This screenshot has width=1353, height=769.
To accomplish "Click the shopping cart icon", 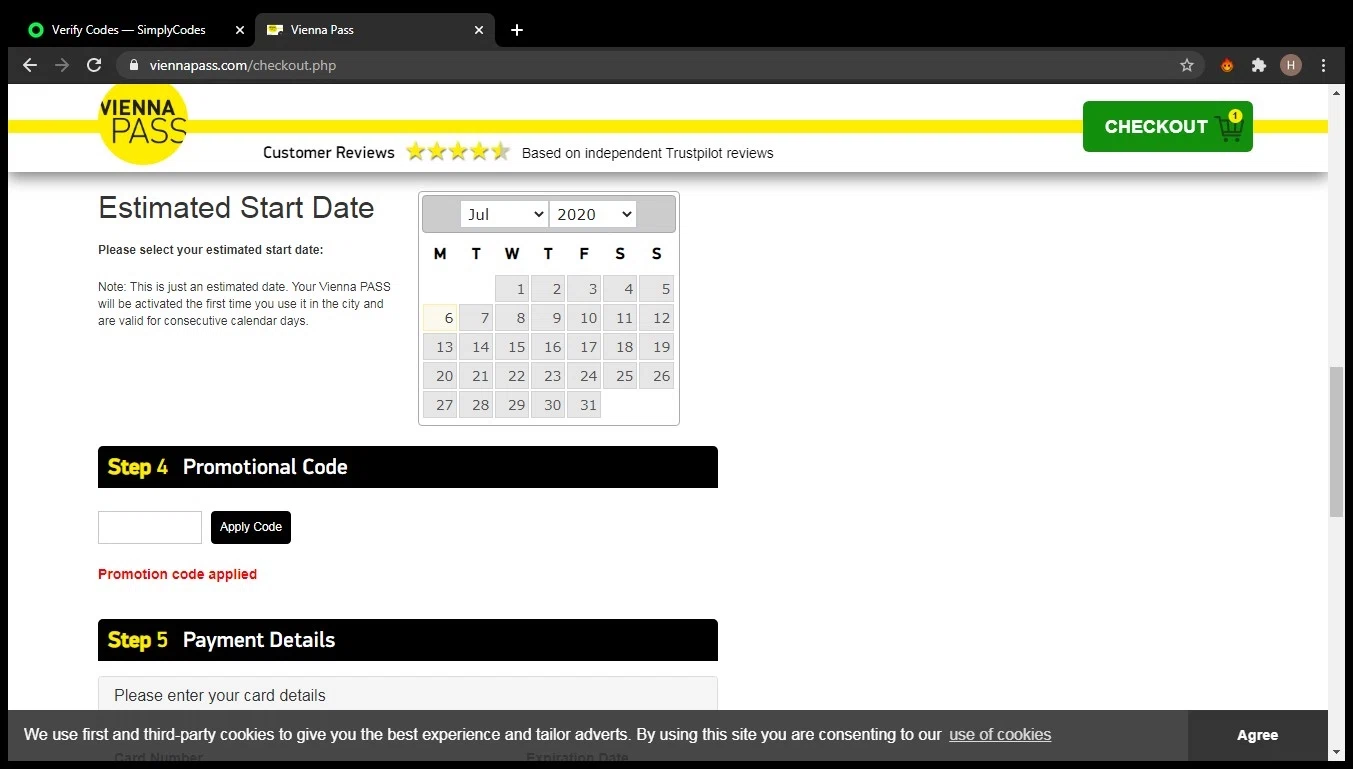I will coord(1230,127).
